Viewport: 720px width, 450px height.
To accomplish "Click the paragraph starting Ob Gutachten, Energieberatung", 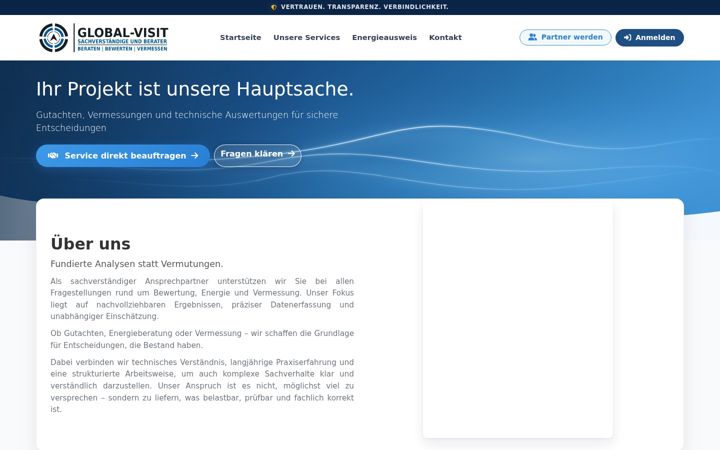I will (202, 339).
